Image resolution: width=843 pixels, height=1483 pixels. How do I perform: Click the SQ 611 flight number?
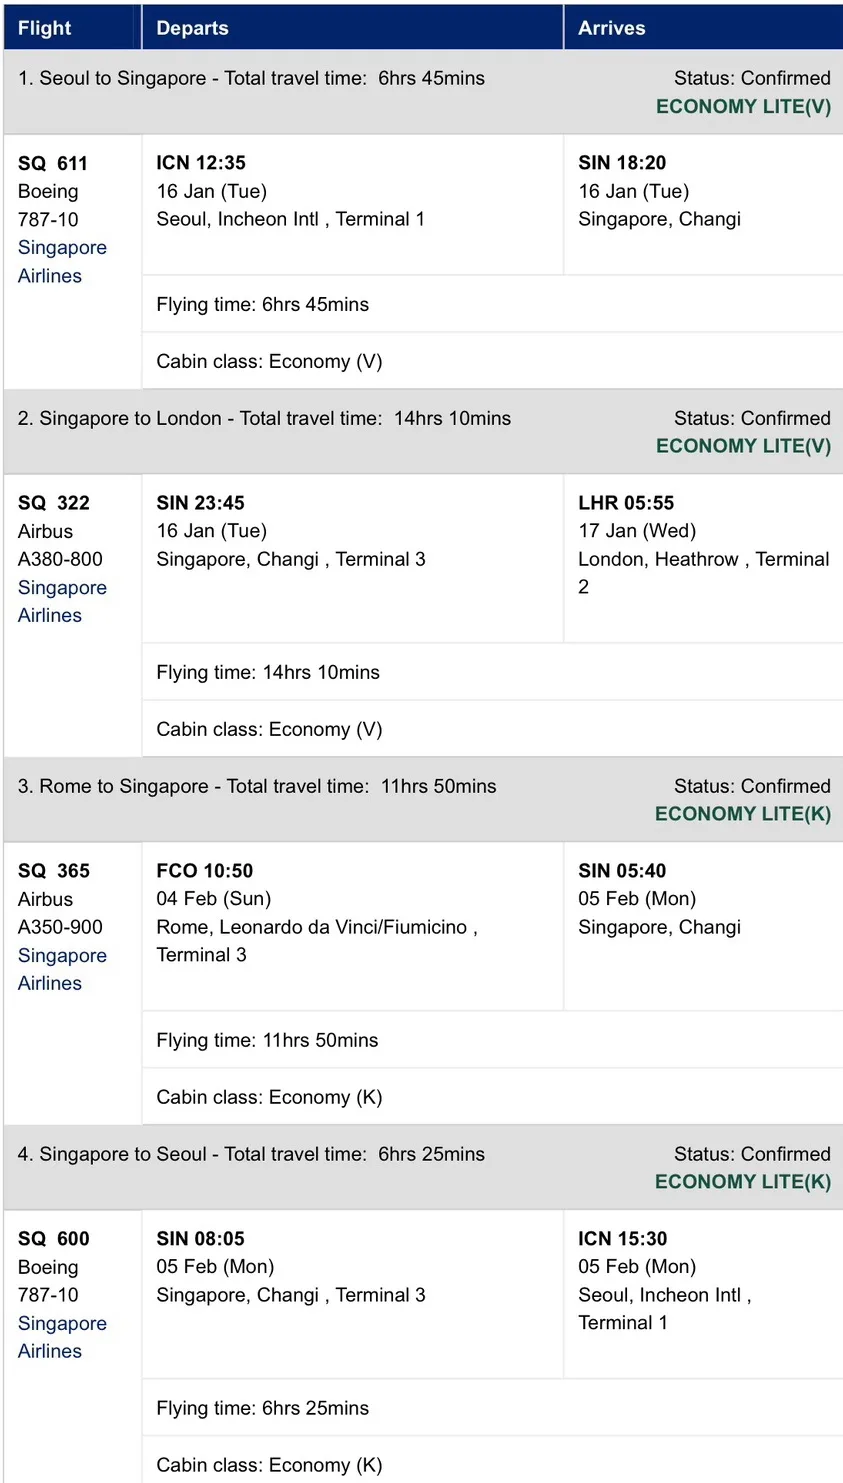(53, 163)
